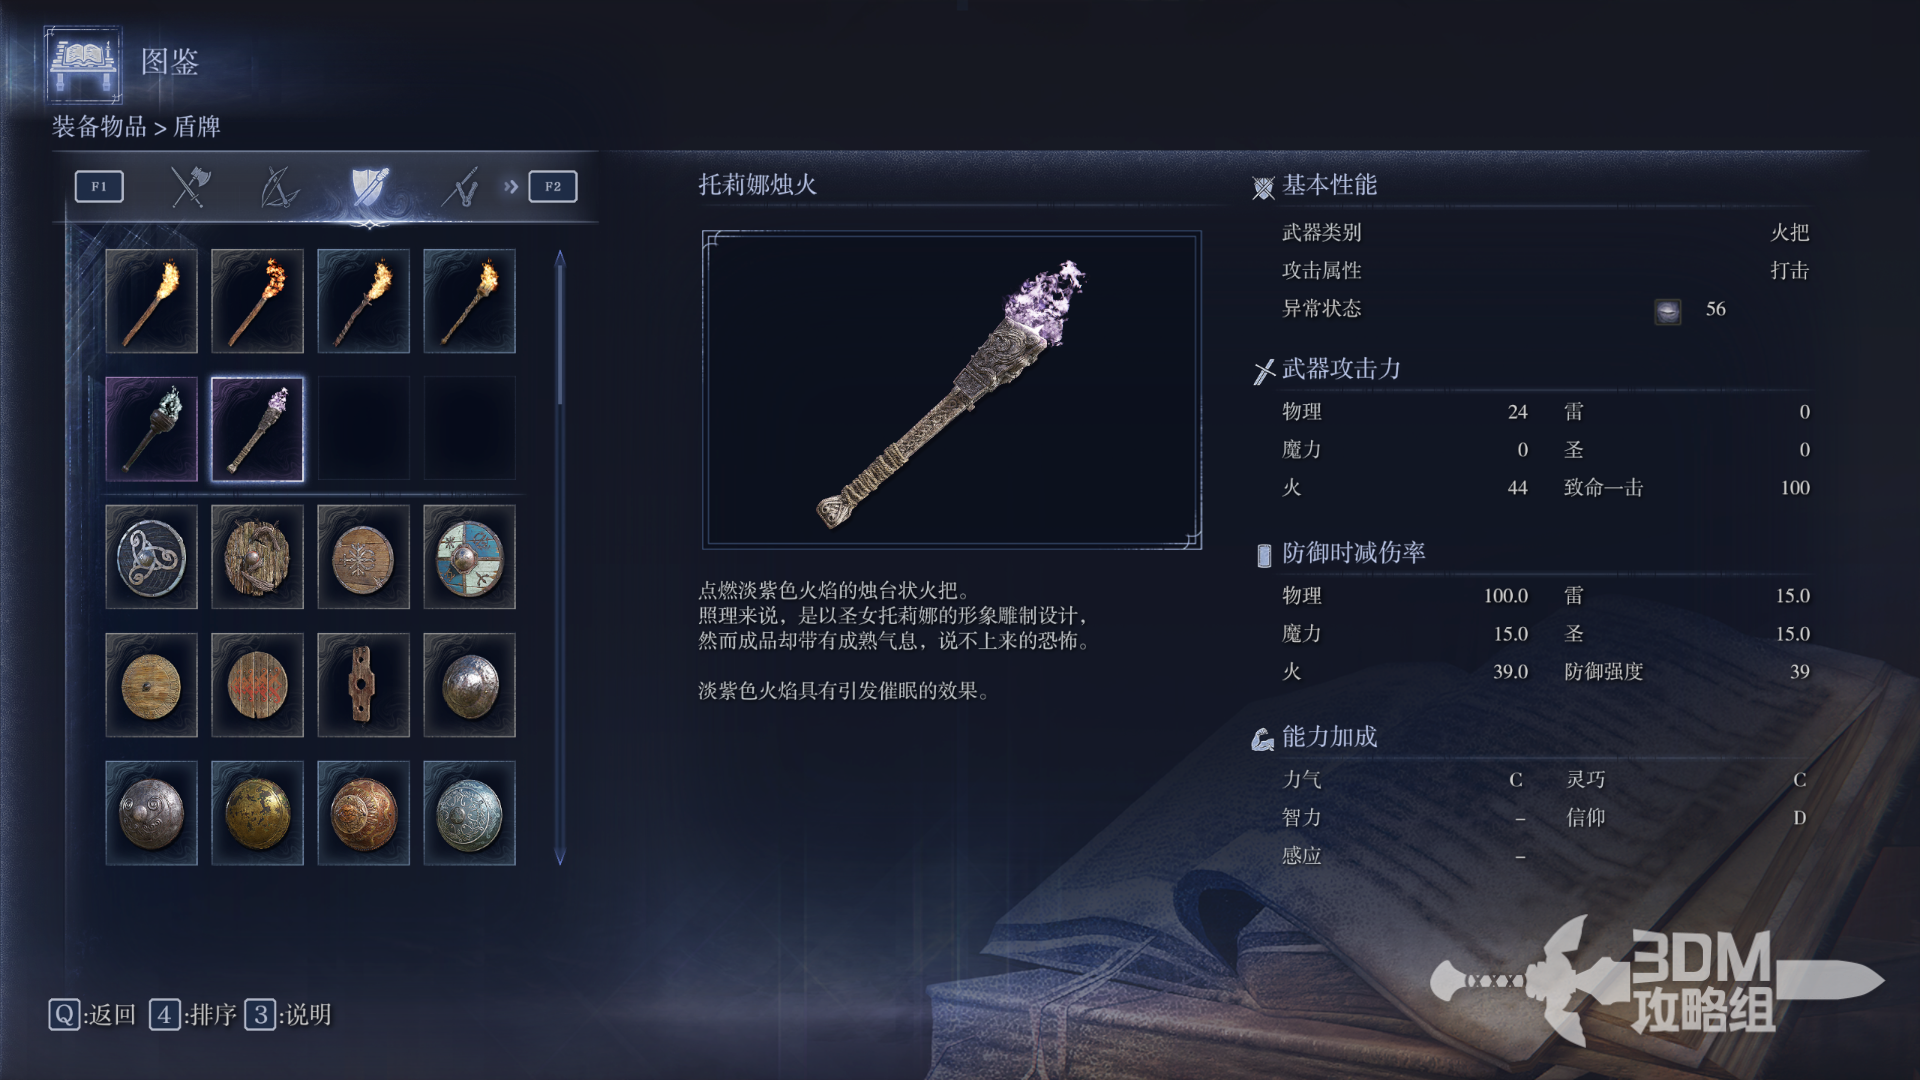Click the scrollbar down arrow

click(x=560, y=858)
